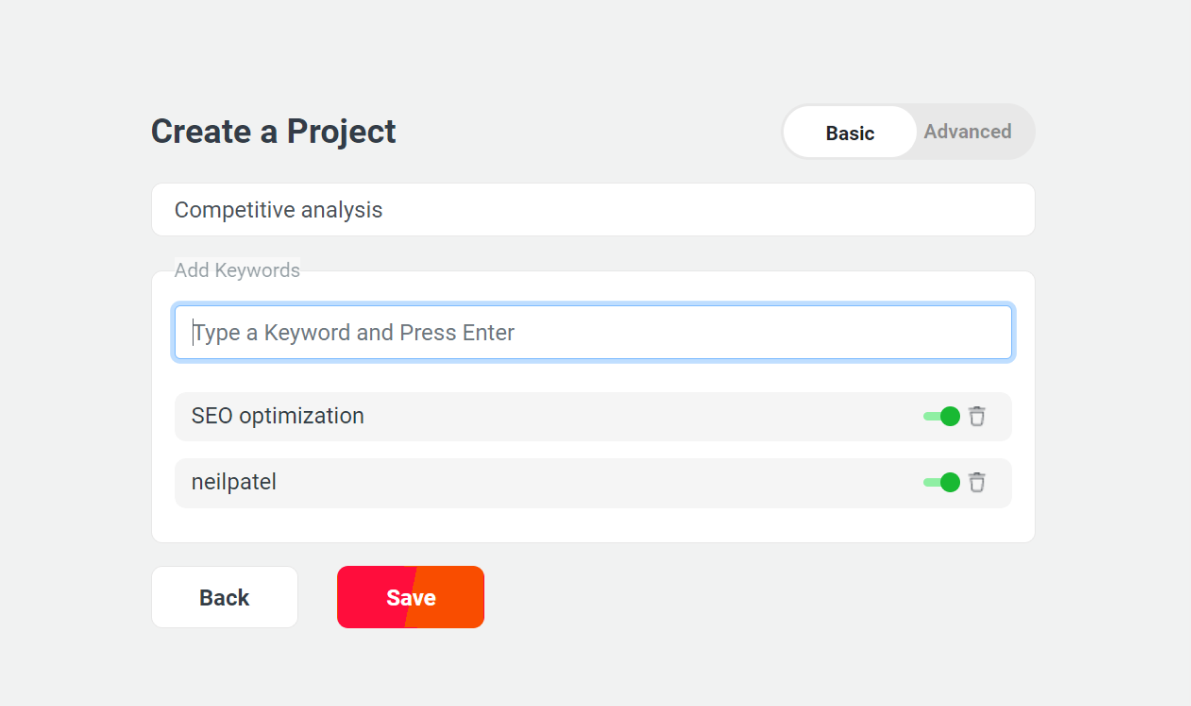Select the Basic tab

tap(850, 132)
